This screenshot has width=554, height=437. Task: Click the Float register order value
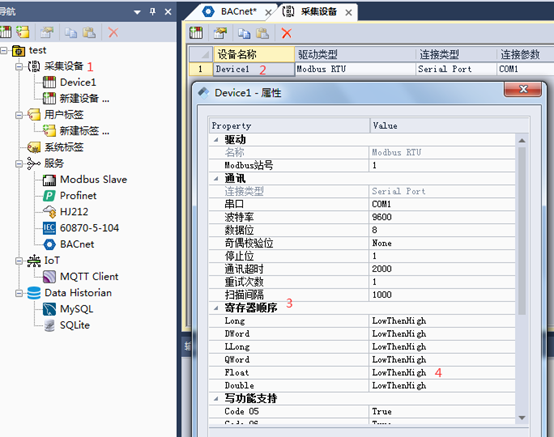pos(442,373)
